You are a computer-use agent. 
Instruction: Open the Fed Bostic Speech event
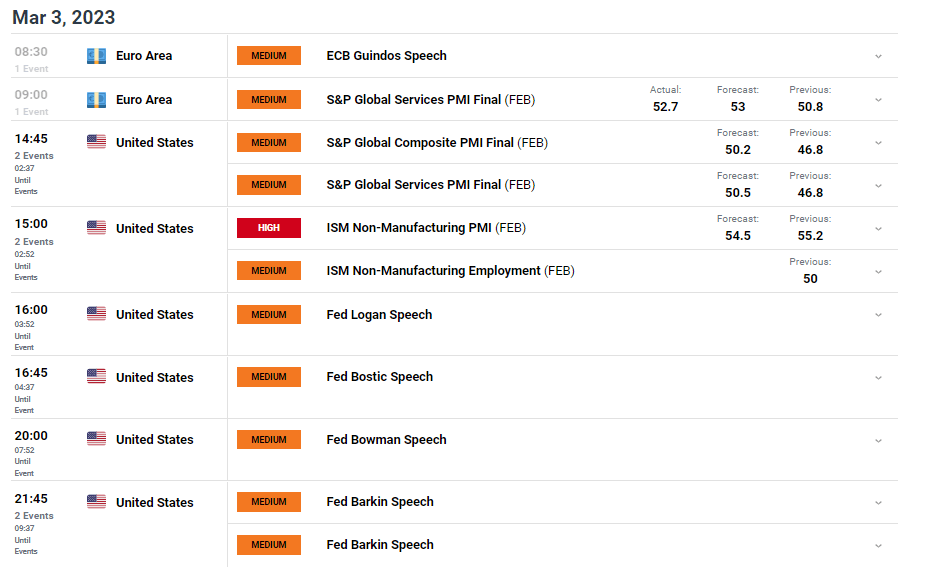pyautogui.click(x=380, y=377)
